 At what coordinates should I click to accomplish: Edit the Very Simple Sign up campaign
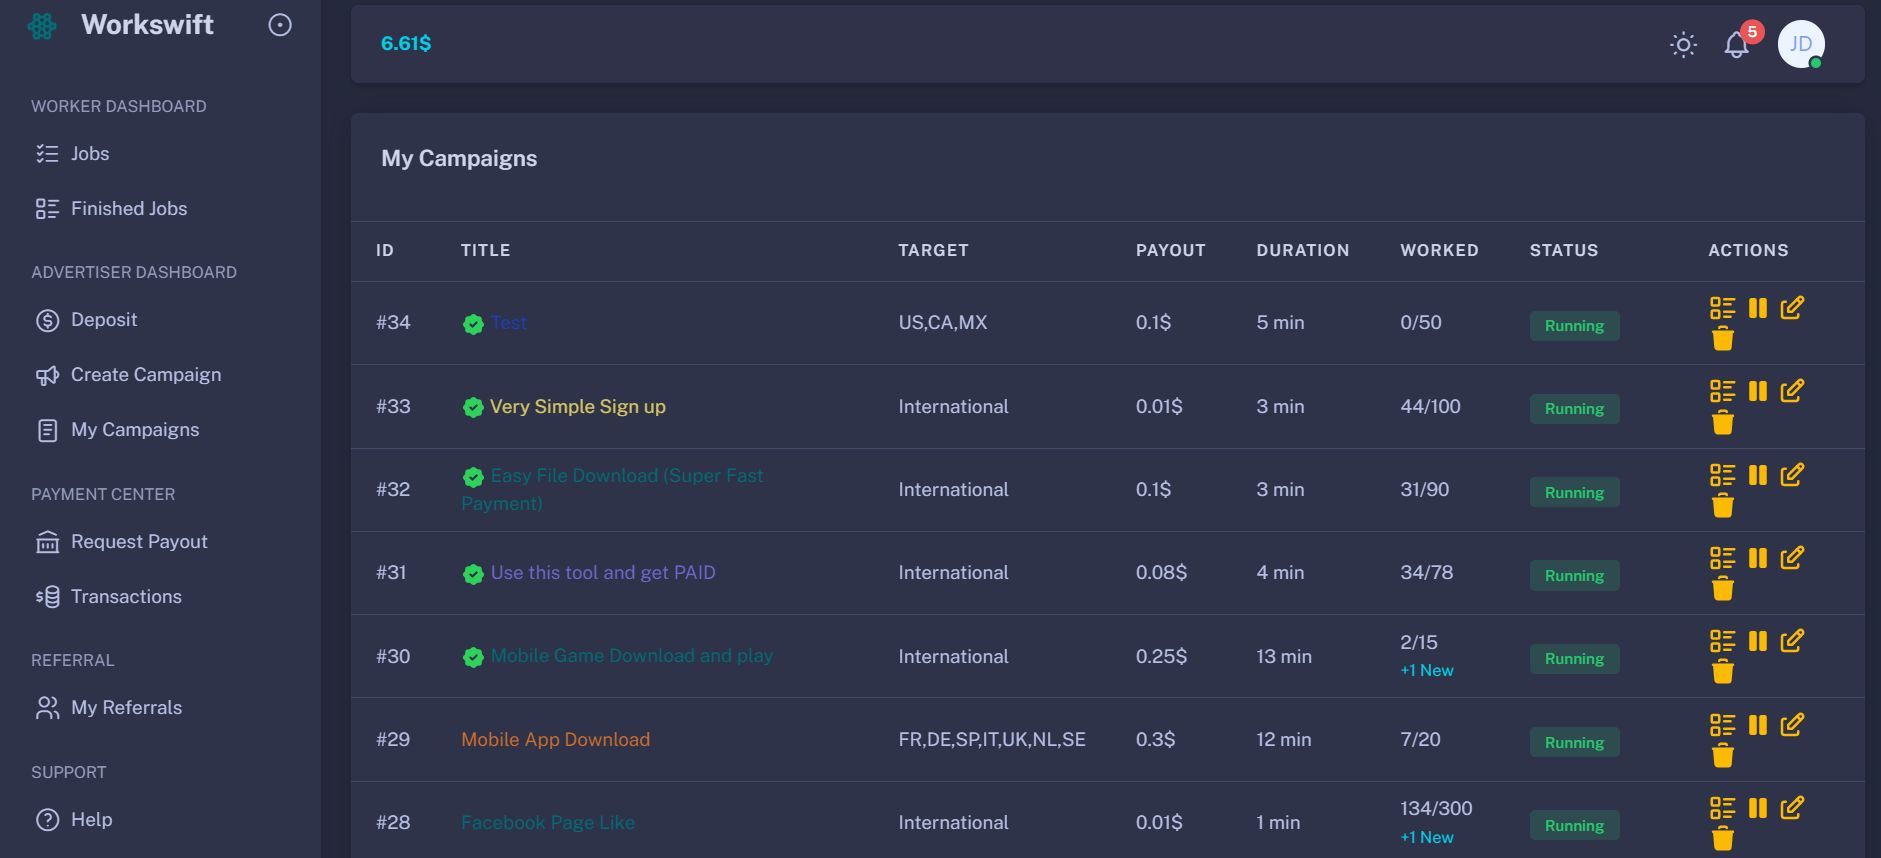point(1792,391)
